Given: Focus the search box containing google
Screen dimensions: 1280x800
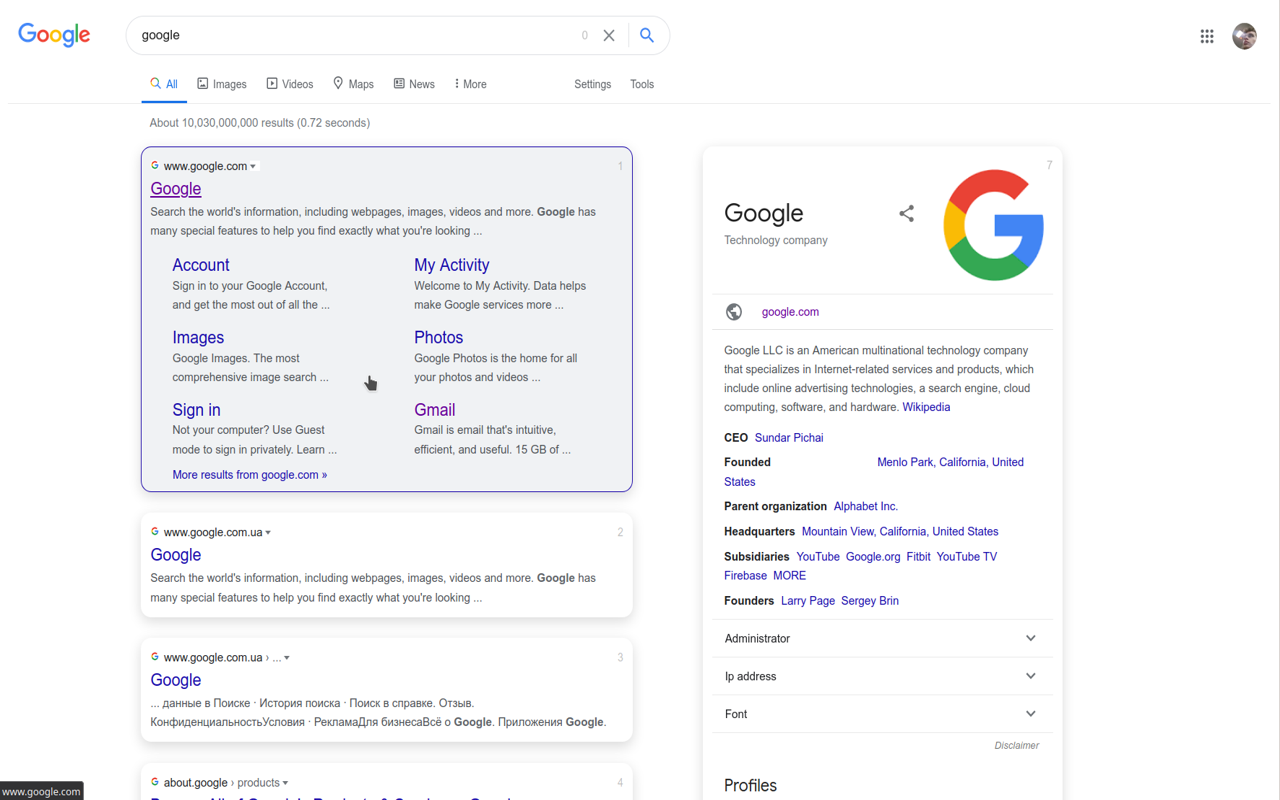Looking at the screenshot, I should point(355,35).
